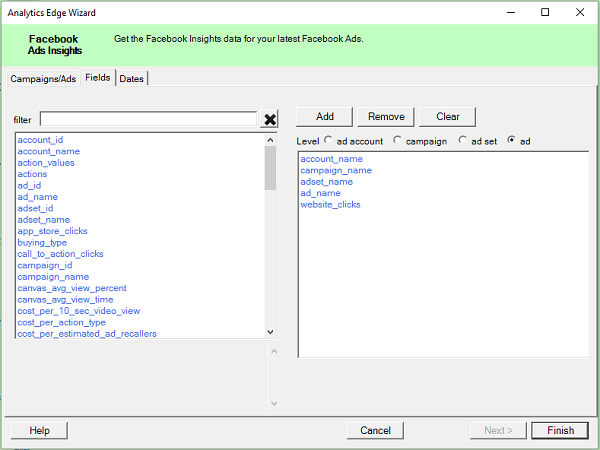Image resolution: width=600 pixels, height=450 pixels.
Task: Select the campaign level radio button
Action: click(398, 140)
